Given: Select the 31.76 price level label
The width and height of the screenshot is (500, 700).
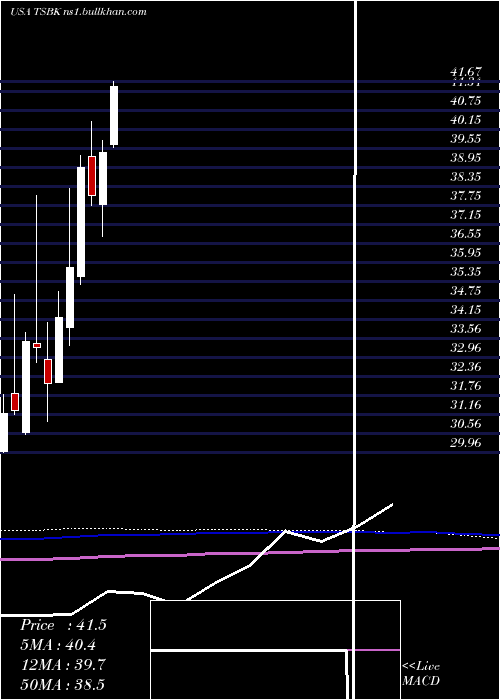Looking at the screenshot, I should [x=466, y=385].
